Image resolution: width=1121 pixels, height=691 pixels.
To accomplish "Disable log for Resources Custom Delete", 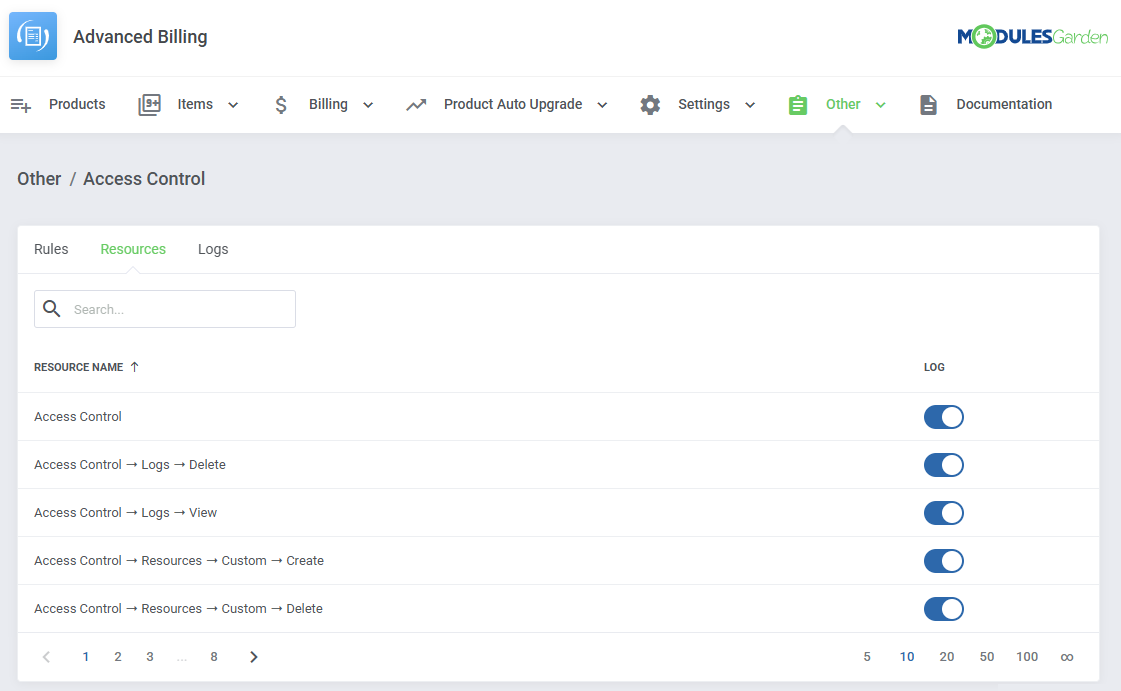I will pyautogui.click(x=944, y=608).
